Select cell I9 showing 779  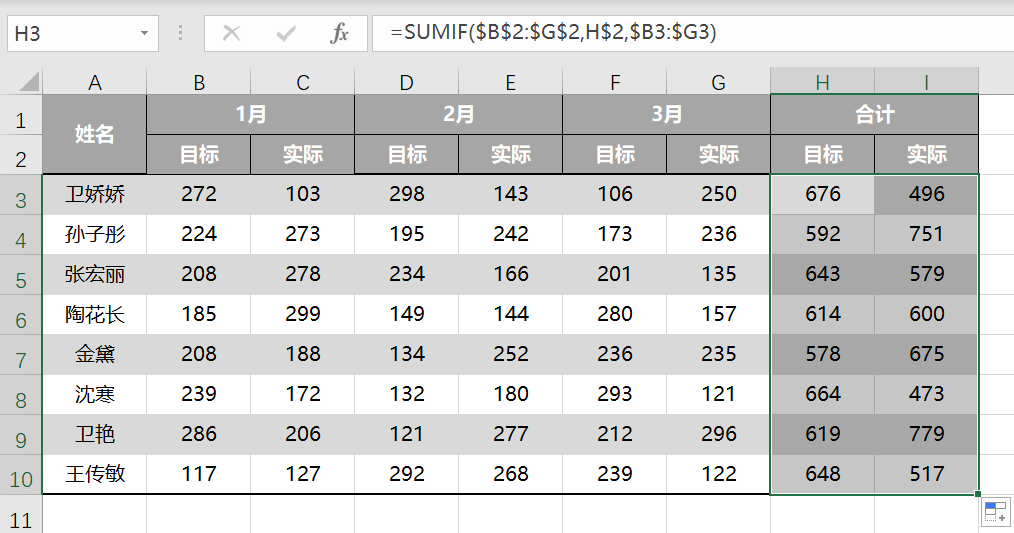926,435
